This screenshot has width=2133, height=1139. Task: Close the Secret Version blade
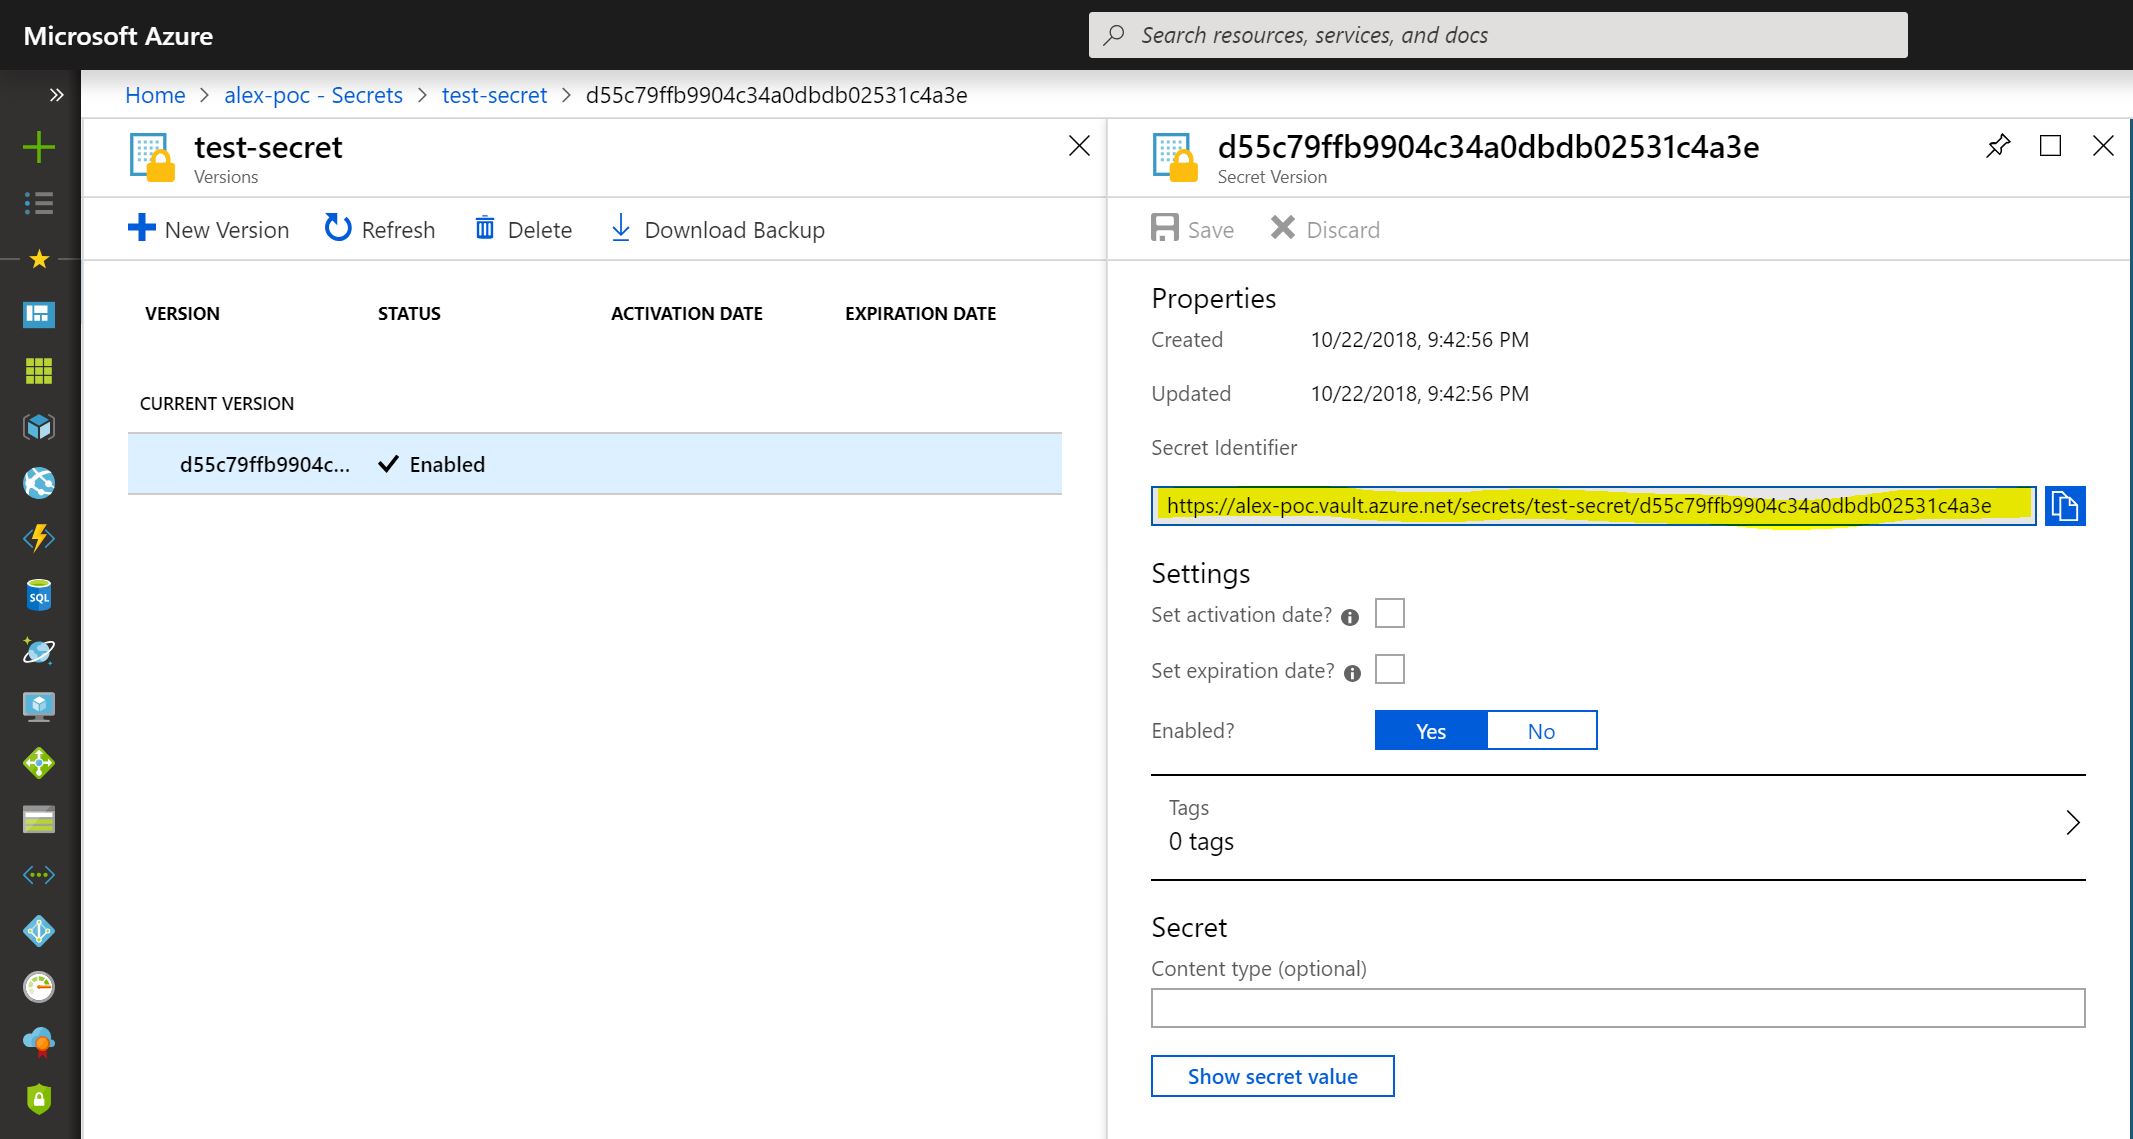2103,146
